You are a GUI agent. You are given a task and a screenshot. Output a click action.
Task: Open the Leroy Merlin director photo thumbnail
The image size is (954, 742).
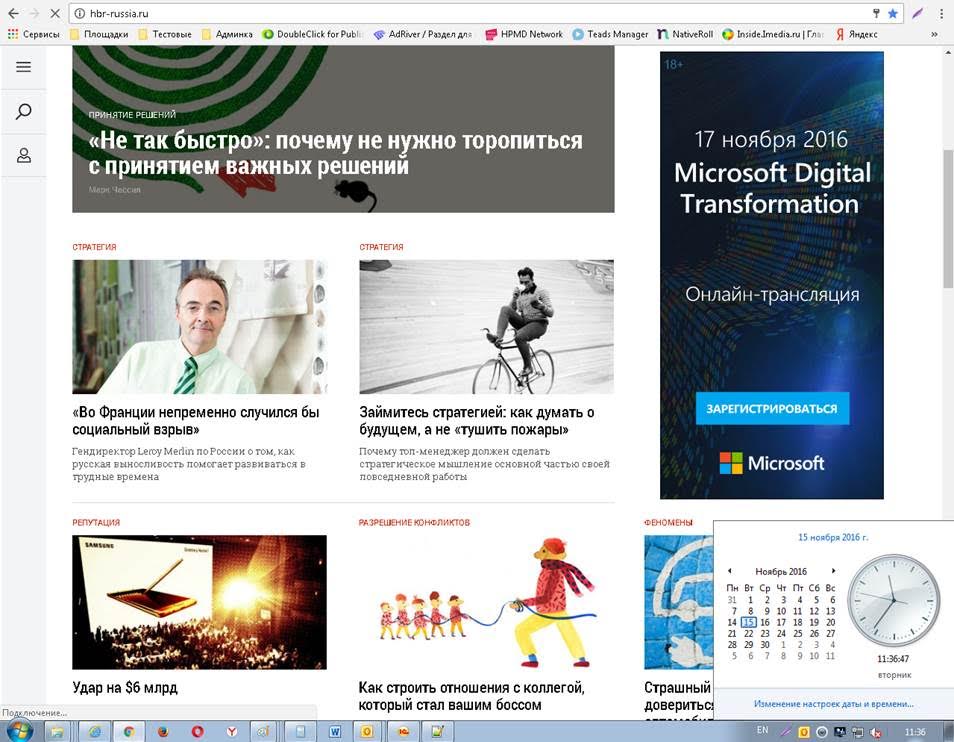pyautogui.click(x=200, y=327)
